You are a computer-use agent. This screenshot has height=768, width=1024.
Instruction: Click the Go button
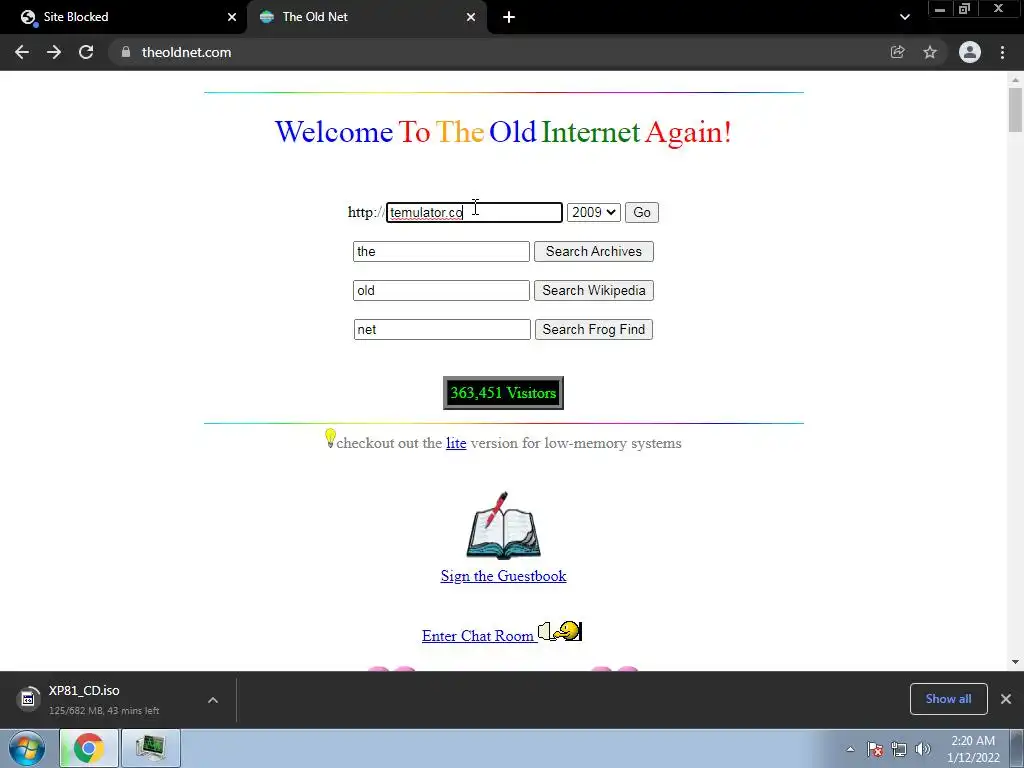(x=641, y=212)
